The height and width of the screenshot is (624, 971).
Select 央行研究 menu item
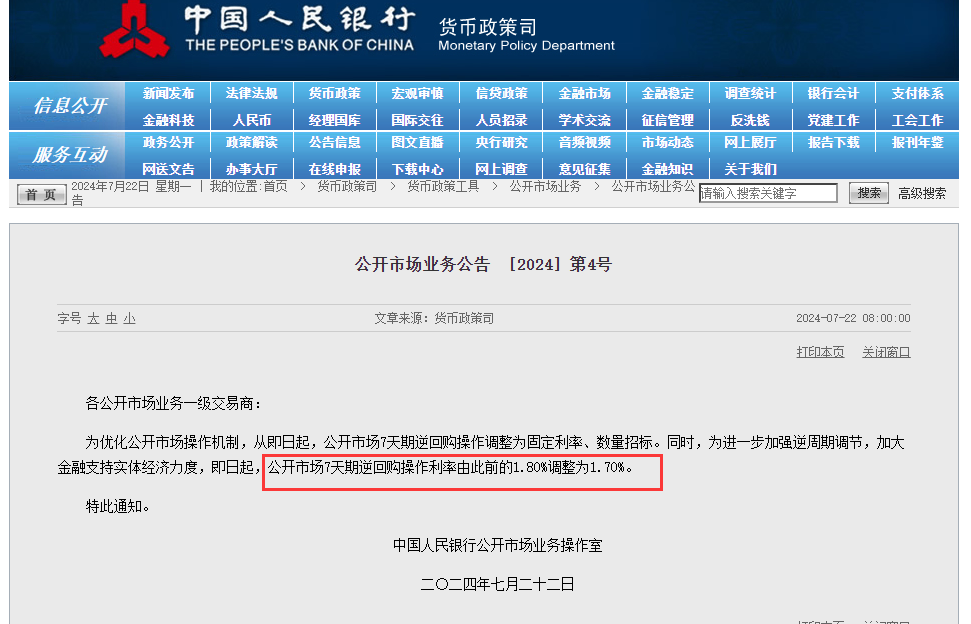[502, 142]
